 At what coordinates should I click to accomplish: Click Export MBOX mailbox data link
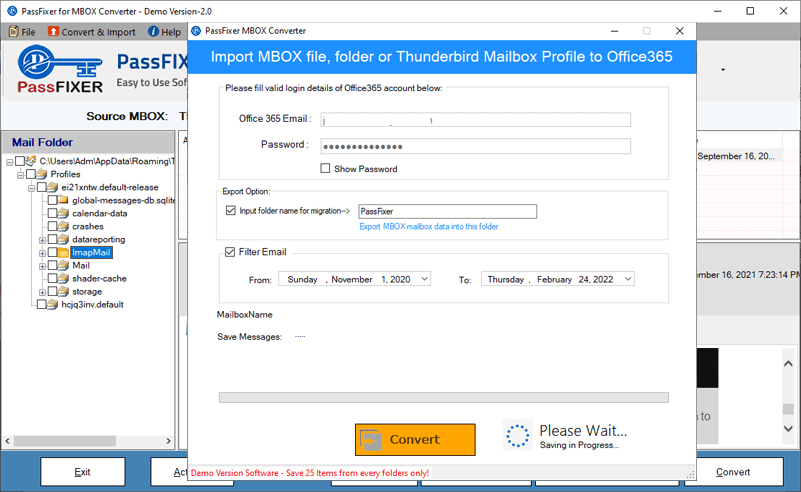429,226
